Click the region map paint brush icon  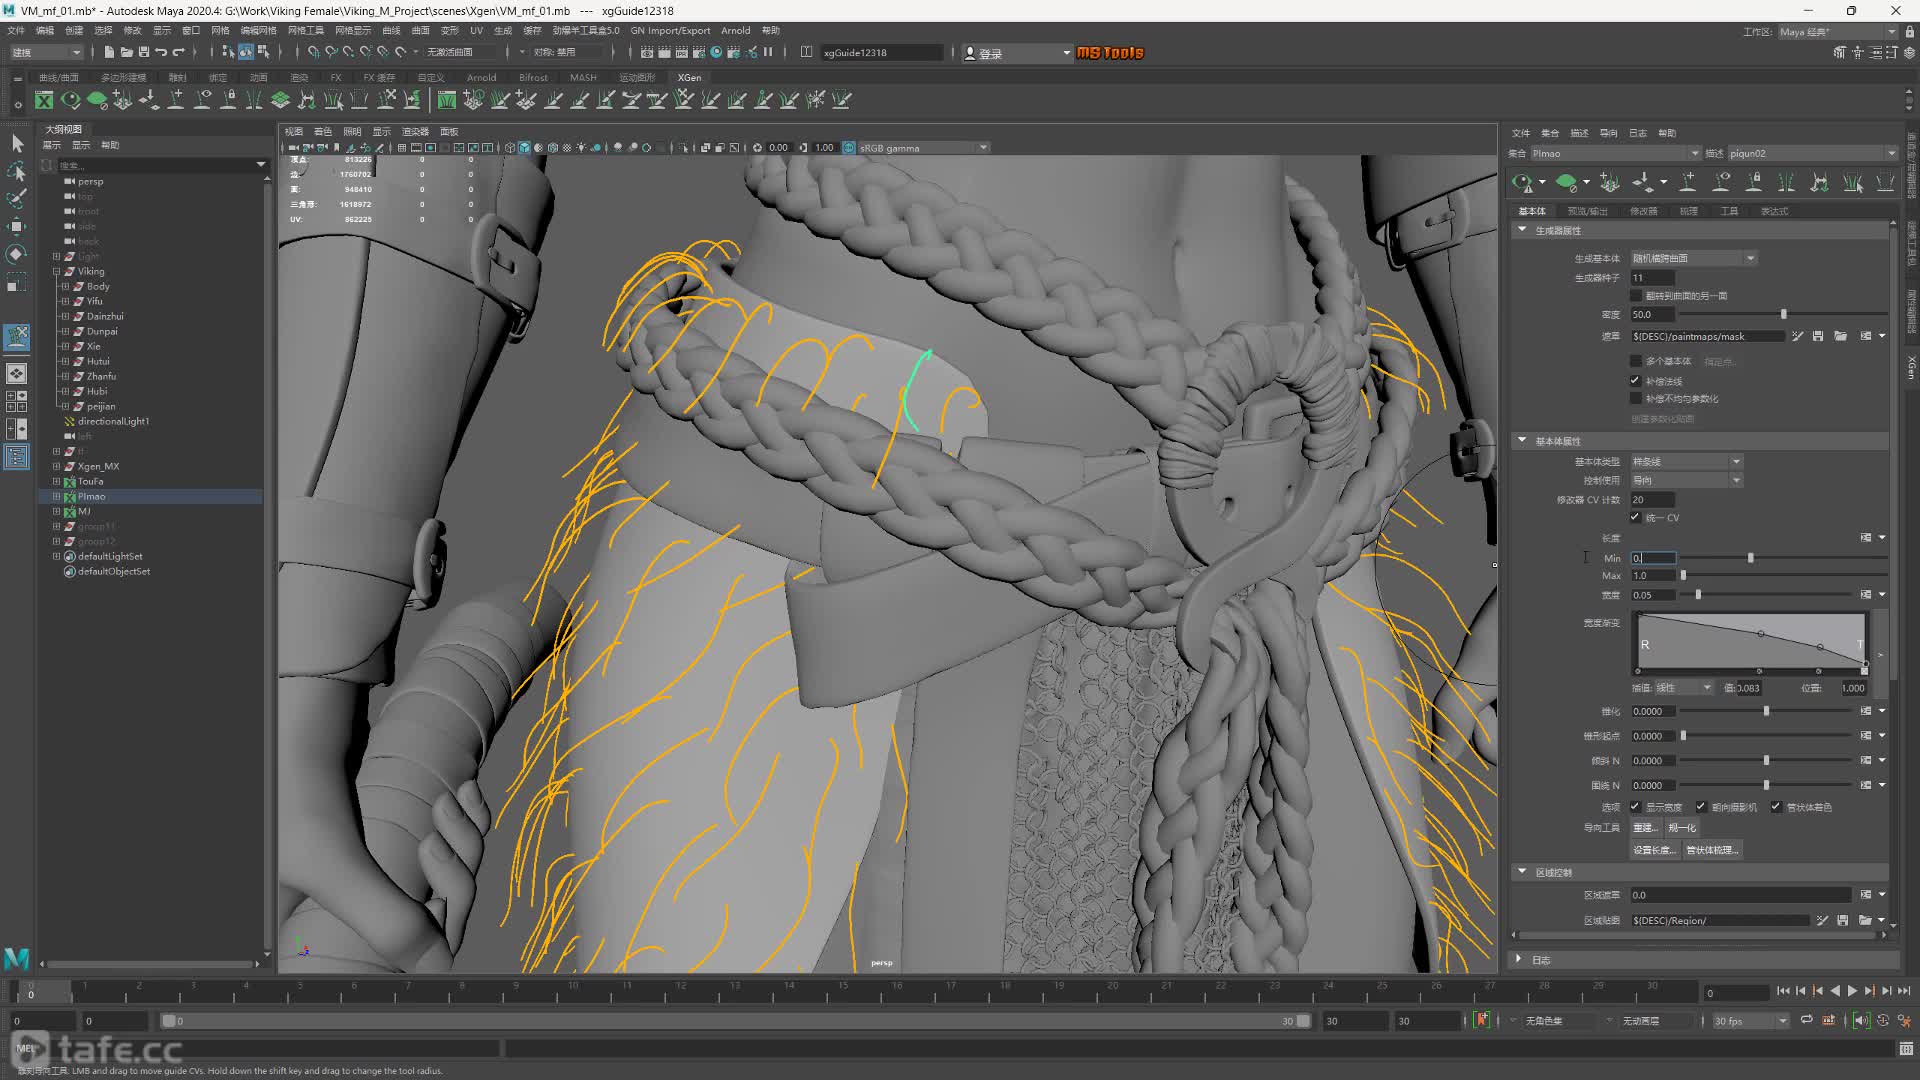pos(1822,920)
